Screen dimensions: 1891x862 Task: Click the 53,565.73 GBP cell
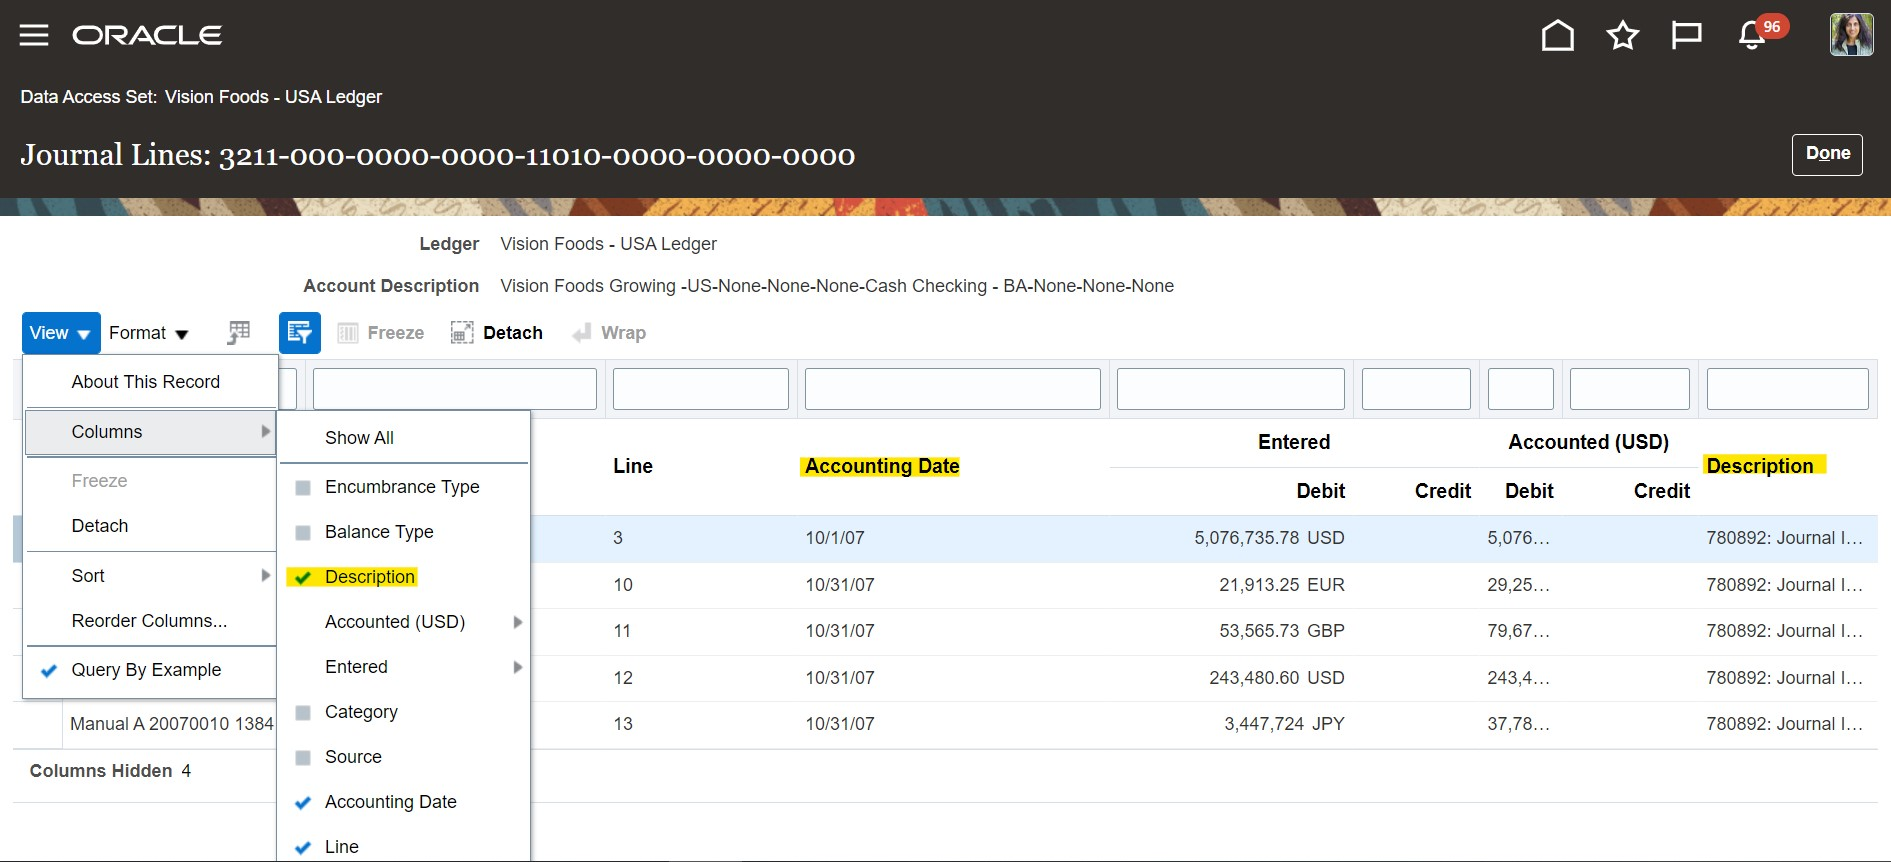1281,631
